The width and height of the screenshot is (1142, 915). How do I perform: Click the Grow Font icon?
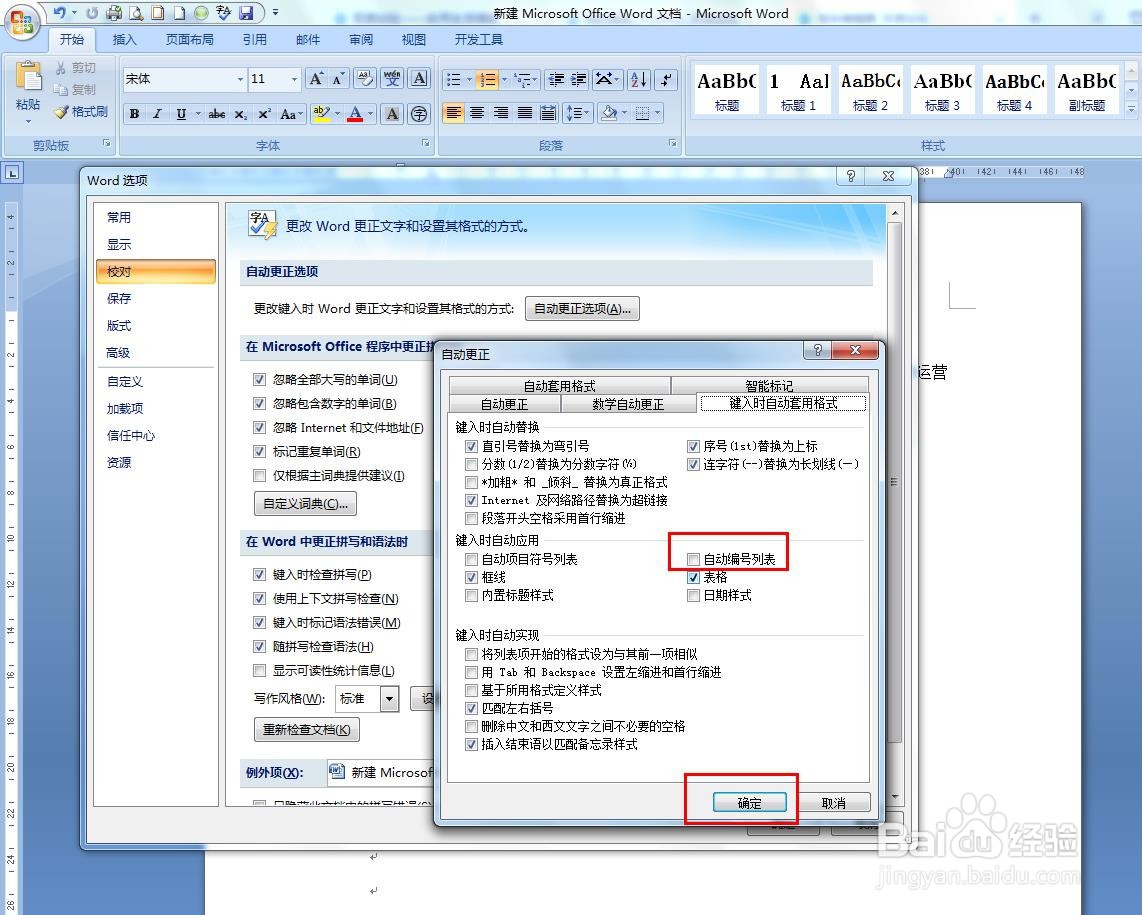point(316,79)
